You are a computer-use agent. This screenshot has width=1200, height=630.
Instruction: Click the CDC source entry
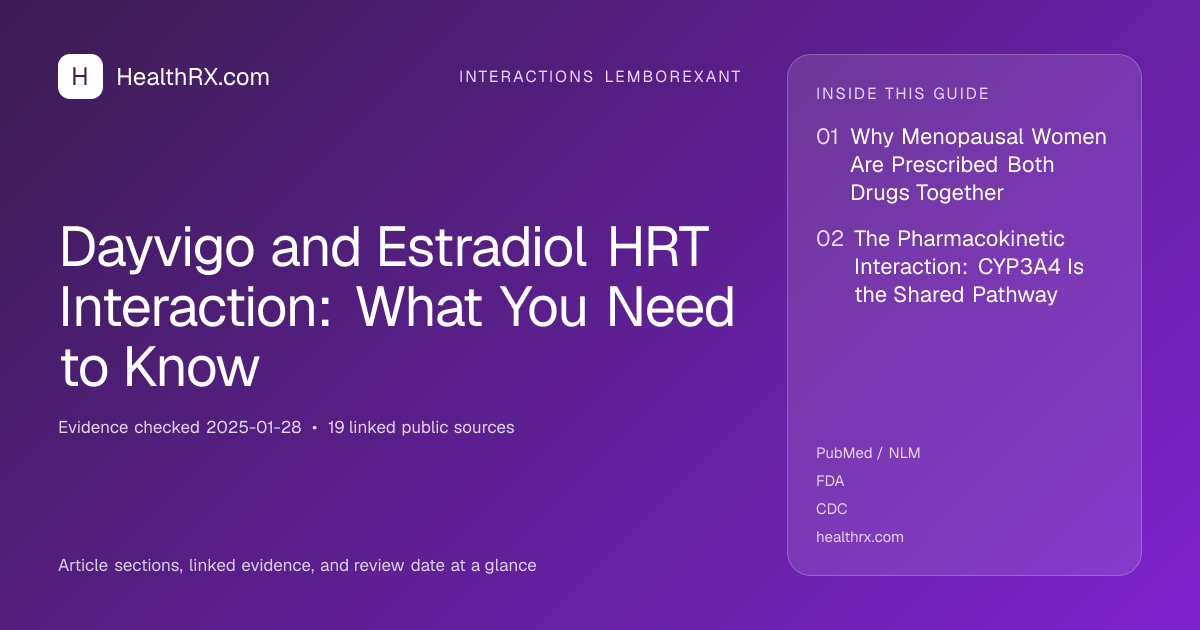click(x=832, y=509)
